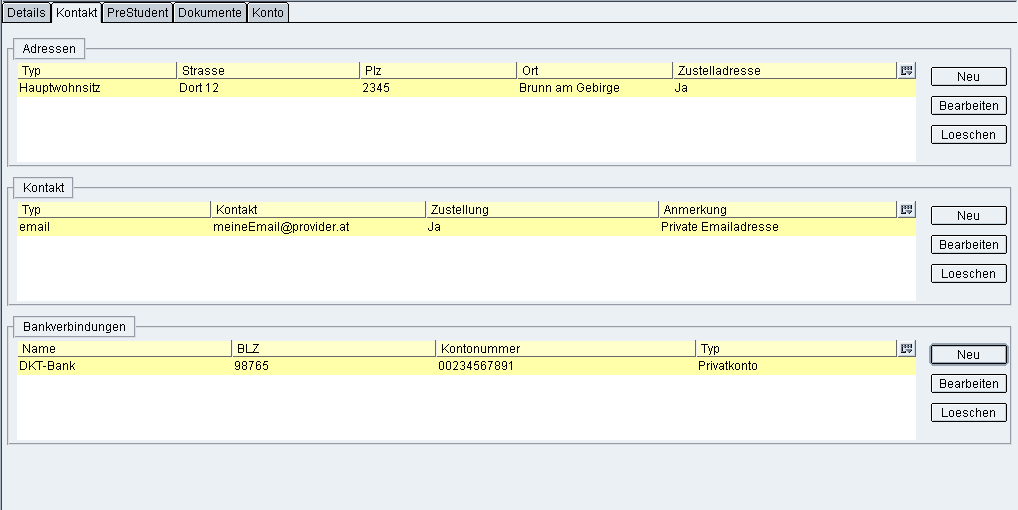
Task: Click Neu button in Adressen section
Action: tap(968, 77)
